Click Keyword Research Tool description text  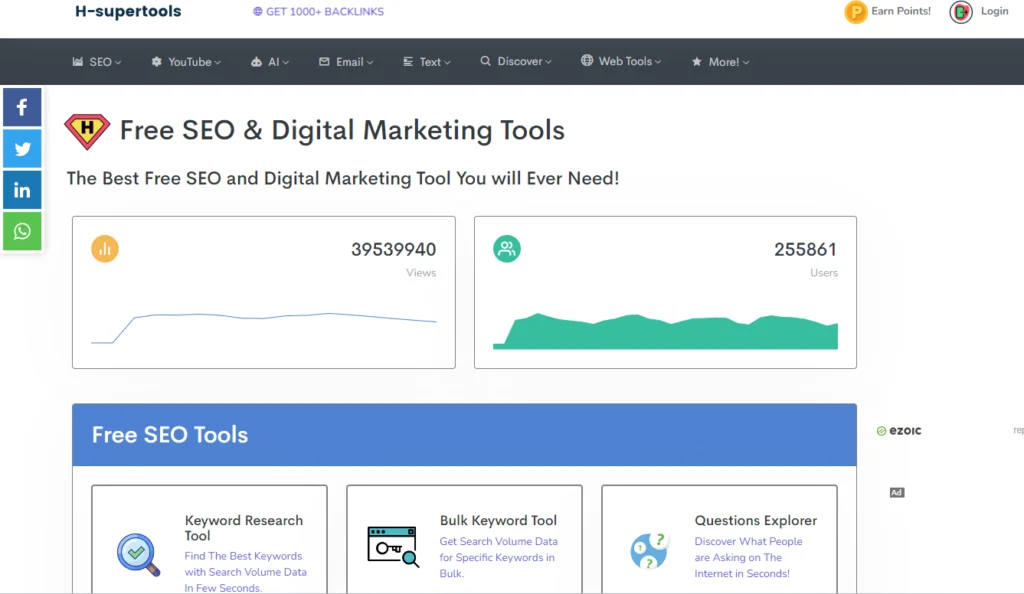246,572
